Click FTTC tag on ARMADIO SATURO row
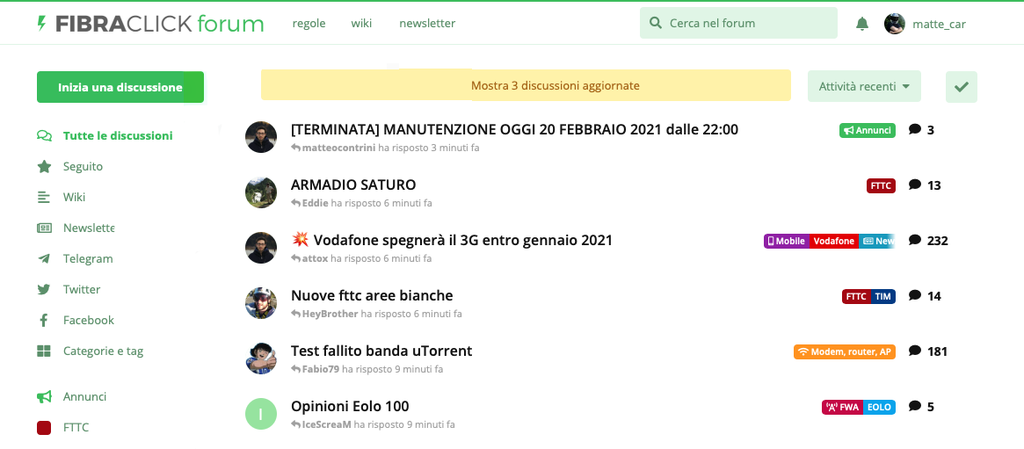The height and width of the screenshot is (449, 1024). pyautogui.click(x=881, y=185)
